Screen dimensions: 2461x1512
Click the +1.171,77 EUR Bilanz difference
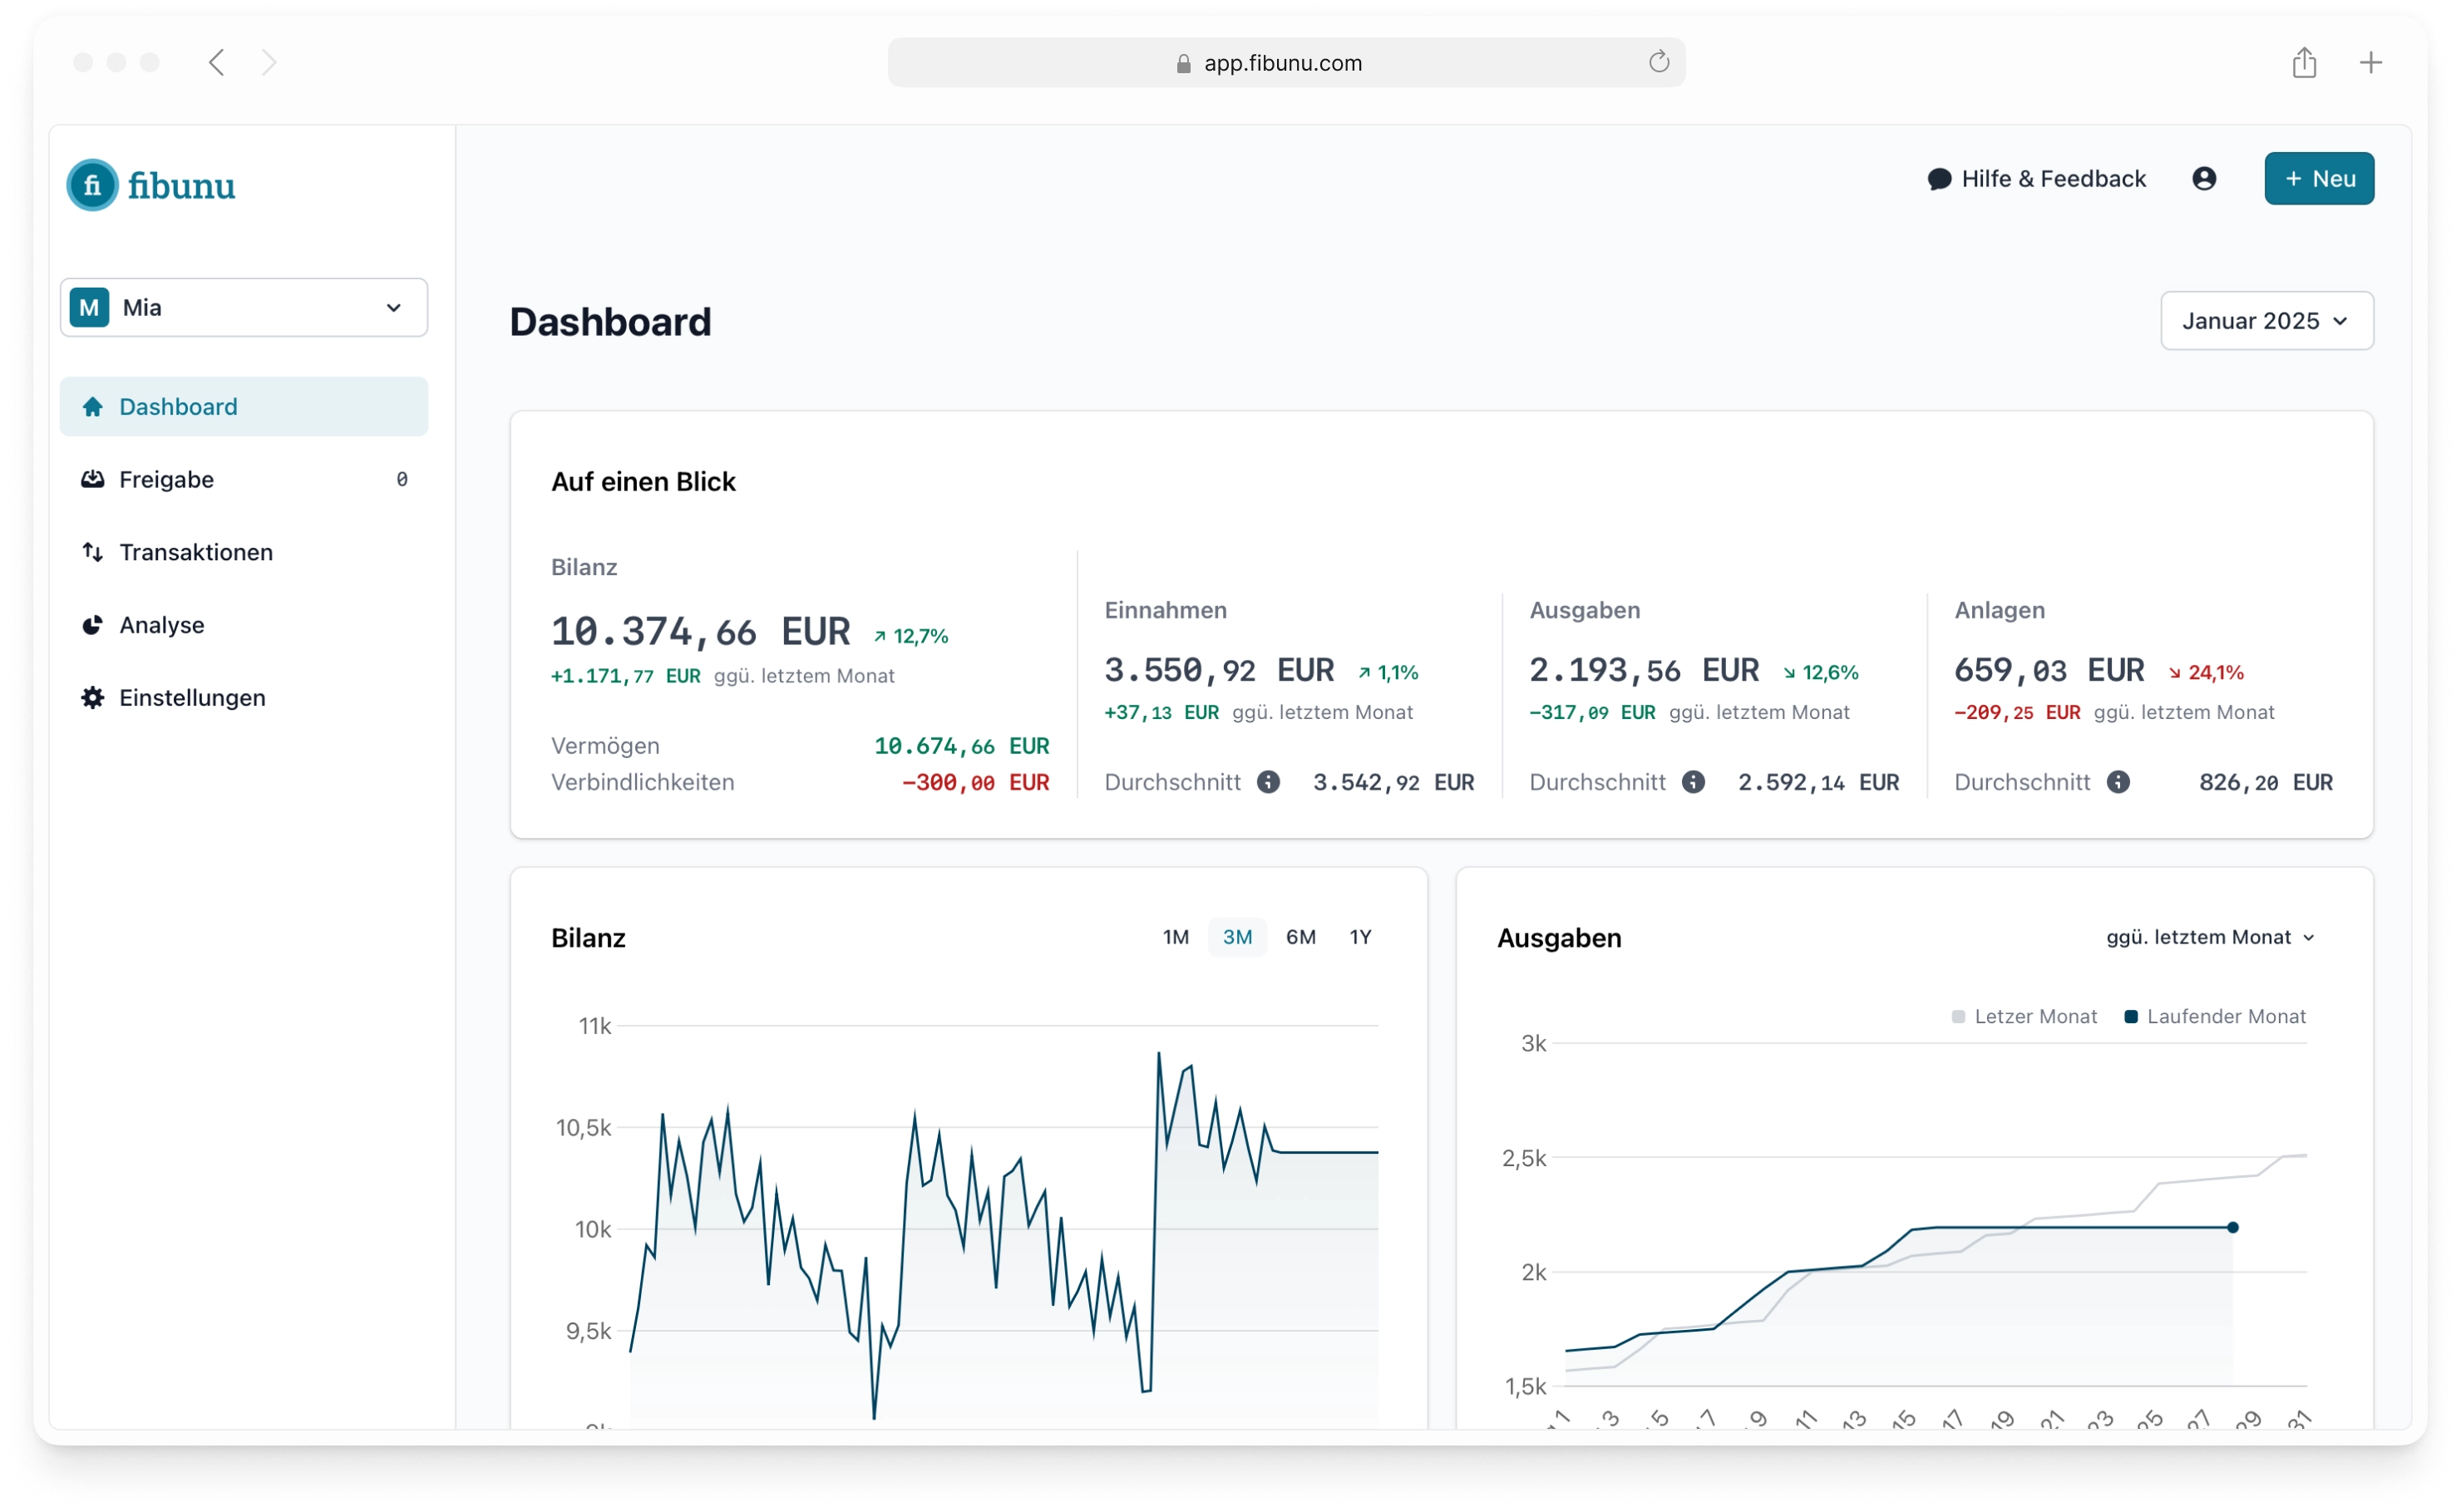[x=626, y=677]
